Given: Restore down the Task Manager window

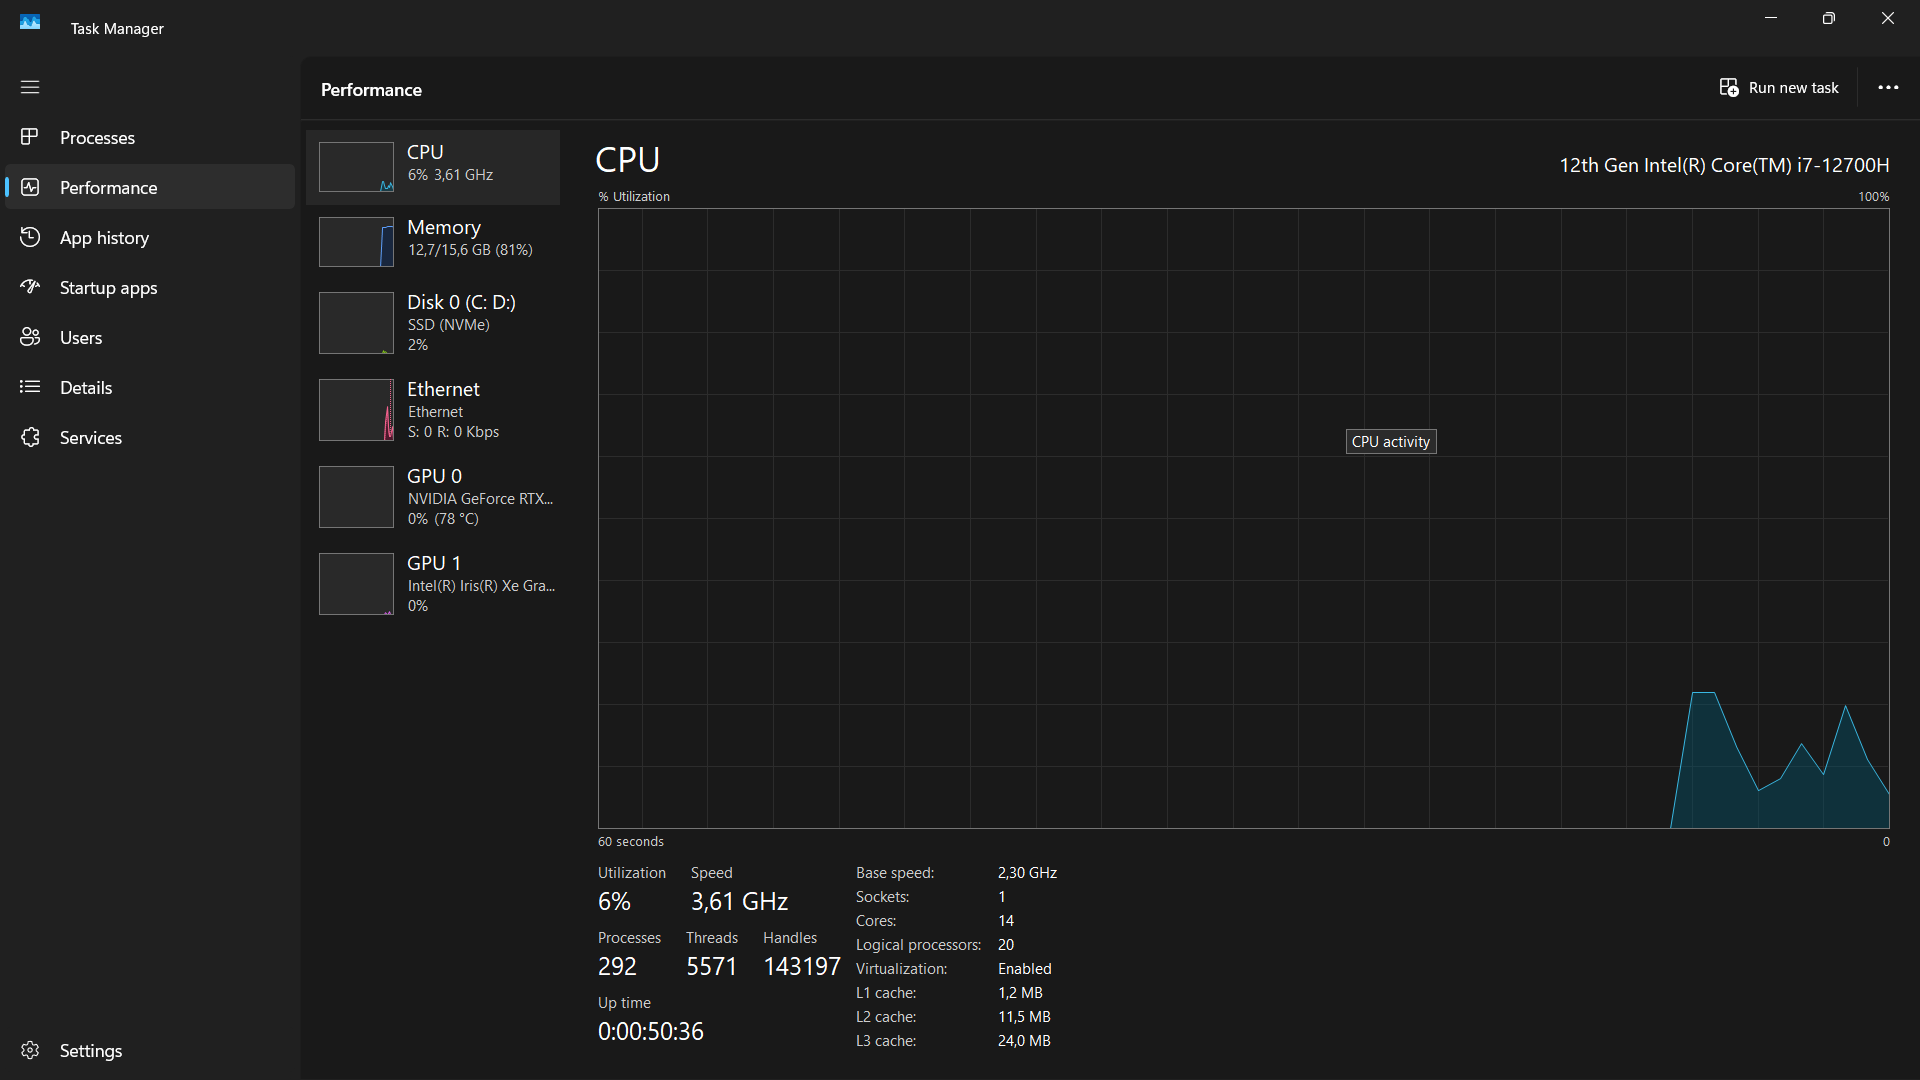Looking at the screenshot, I should (1829, 18).
